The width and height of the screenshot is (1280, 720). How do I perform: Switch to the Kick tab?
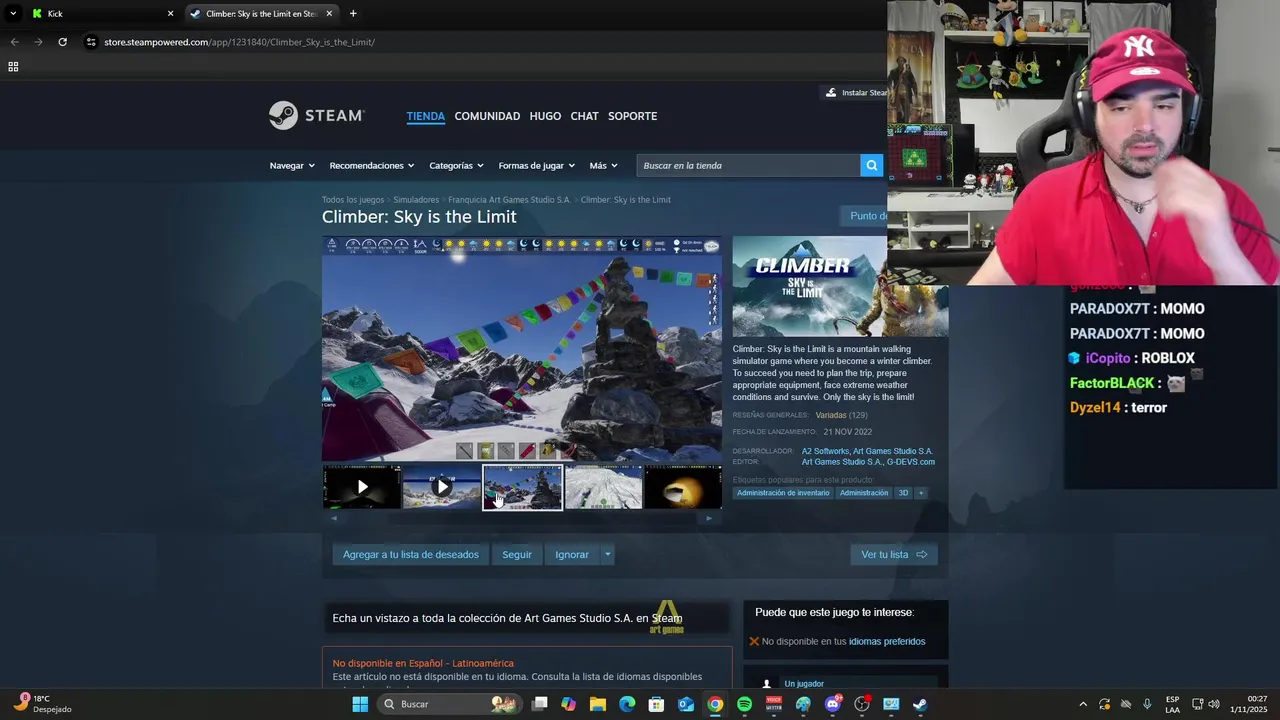100,14
